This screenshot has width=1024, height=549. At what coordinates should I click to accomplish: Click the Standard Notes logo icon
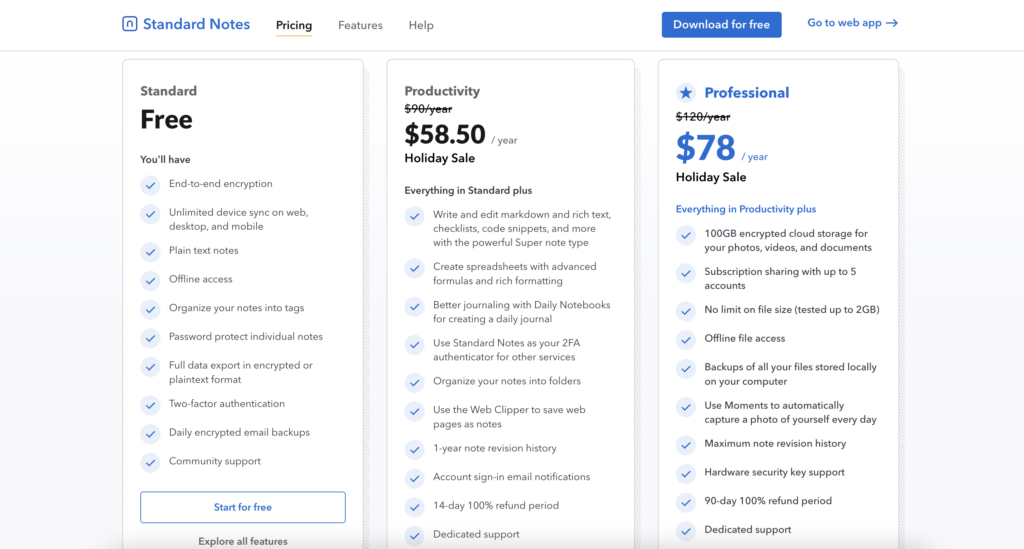pyautogui.click(x=130, y=24)
